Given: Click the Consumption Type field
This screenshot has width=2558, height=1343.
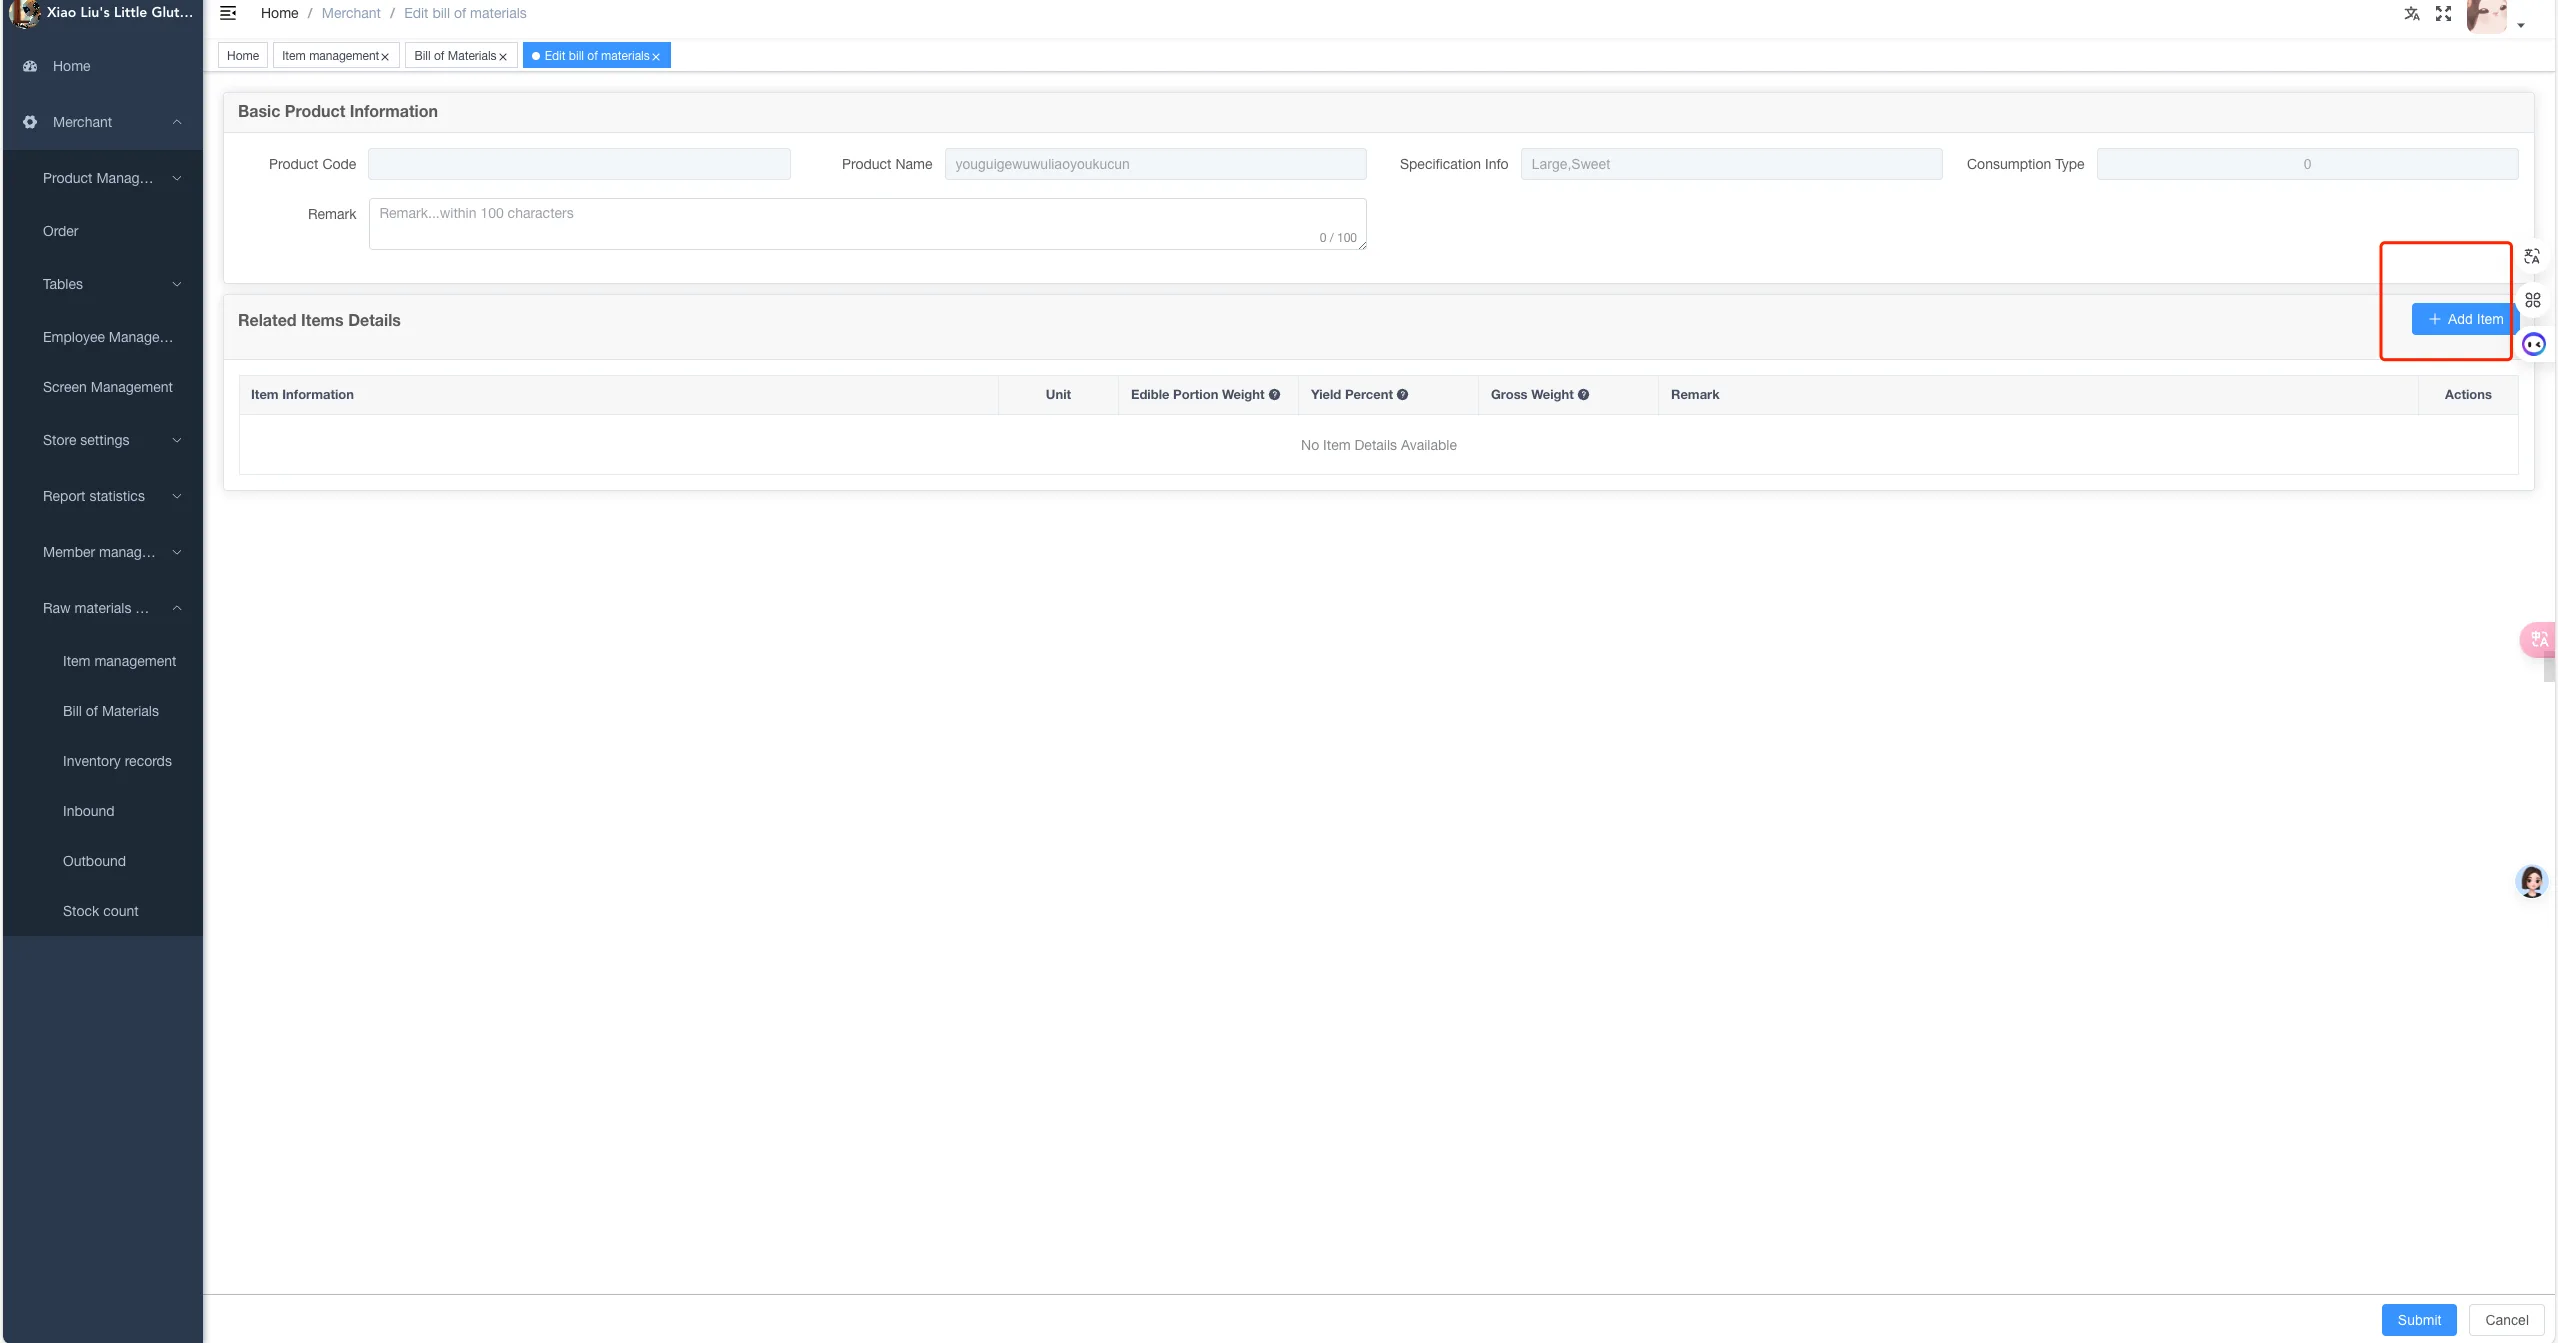Looking at the screenshot, I should 2307,164.
